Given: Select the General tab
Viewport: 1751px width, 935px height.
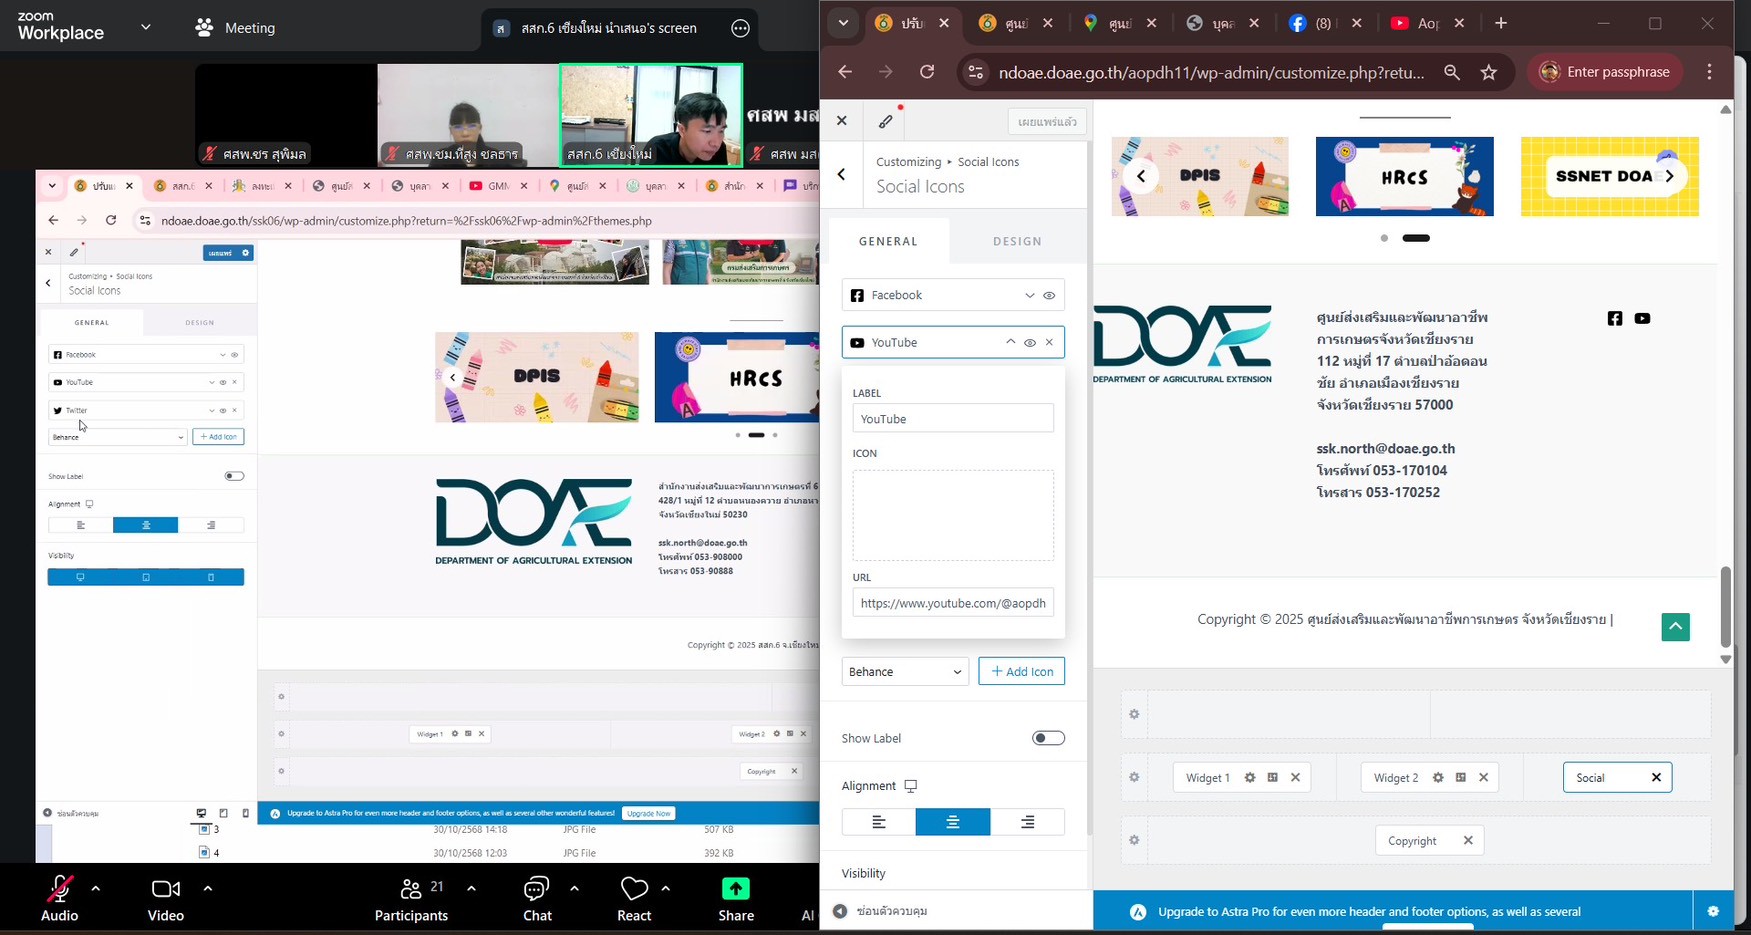Looking at the screenshot, I should click(888, 241).
